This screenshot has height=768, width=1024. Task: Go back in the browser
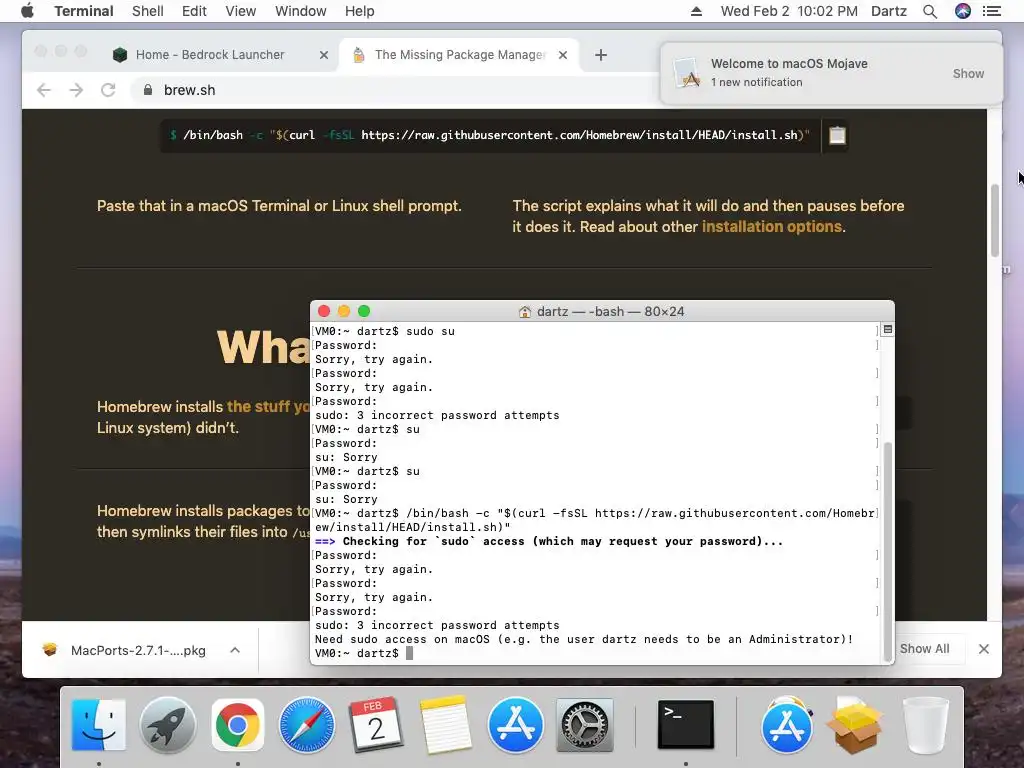click(44, 90)
